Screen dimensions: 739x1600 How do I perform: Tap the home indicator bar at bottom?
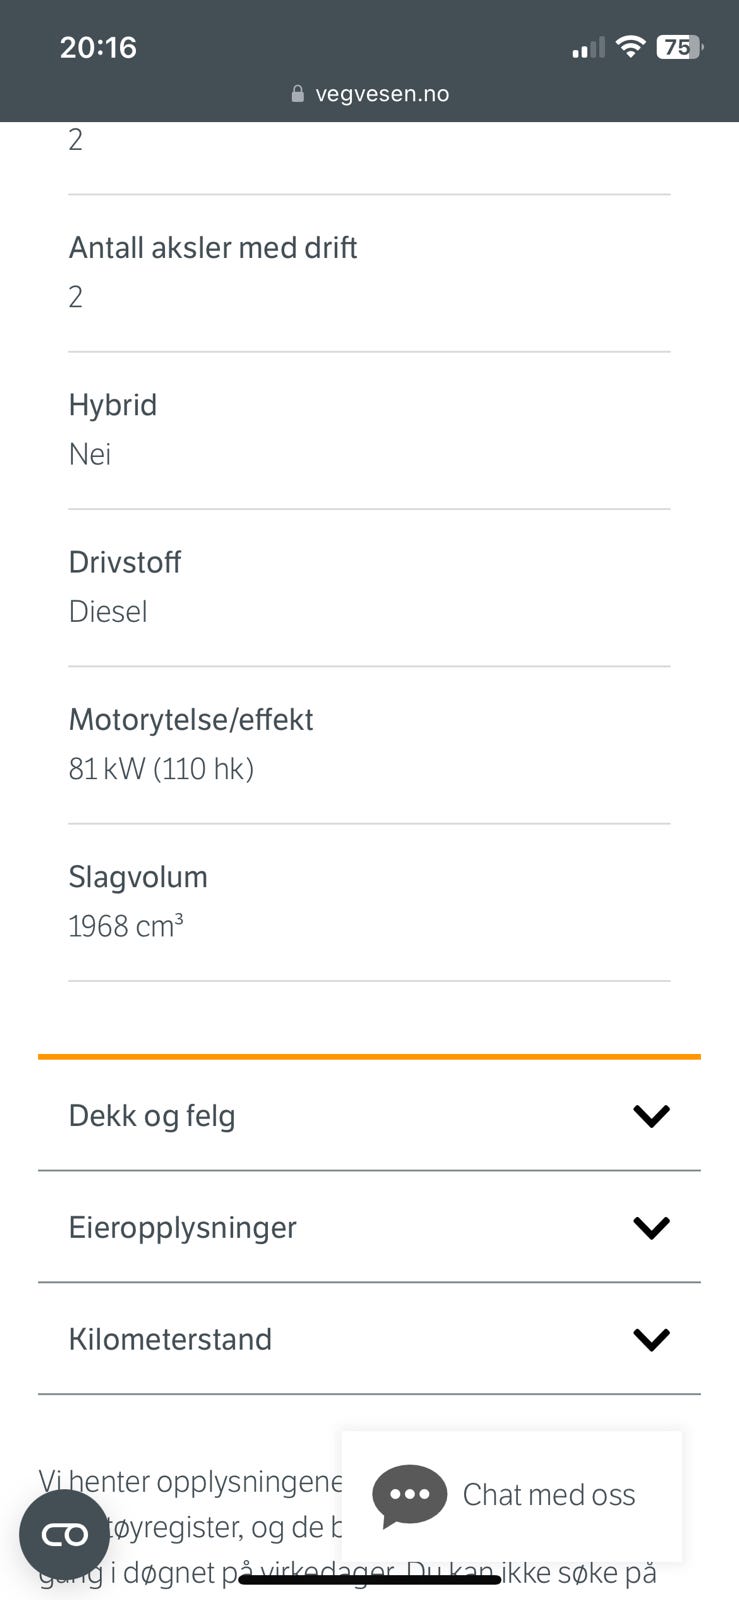[x=369, y=1580]
